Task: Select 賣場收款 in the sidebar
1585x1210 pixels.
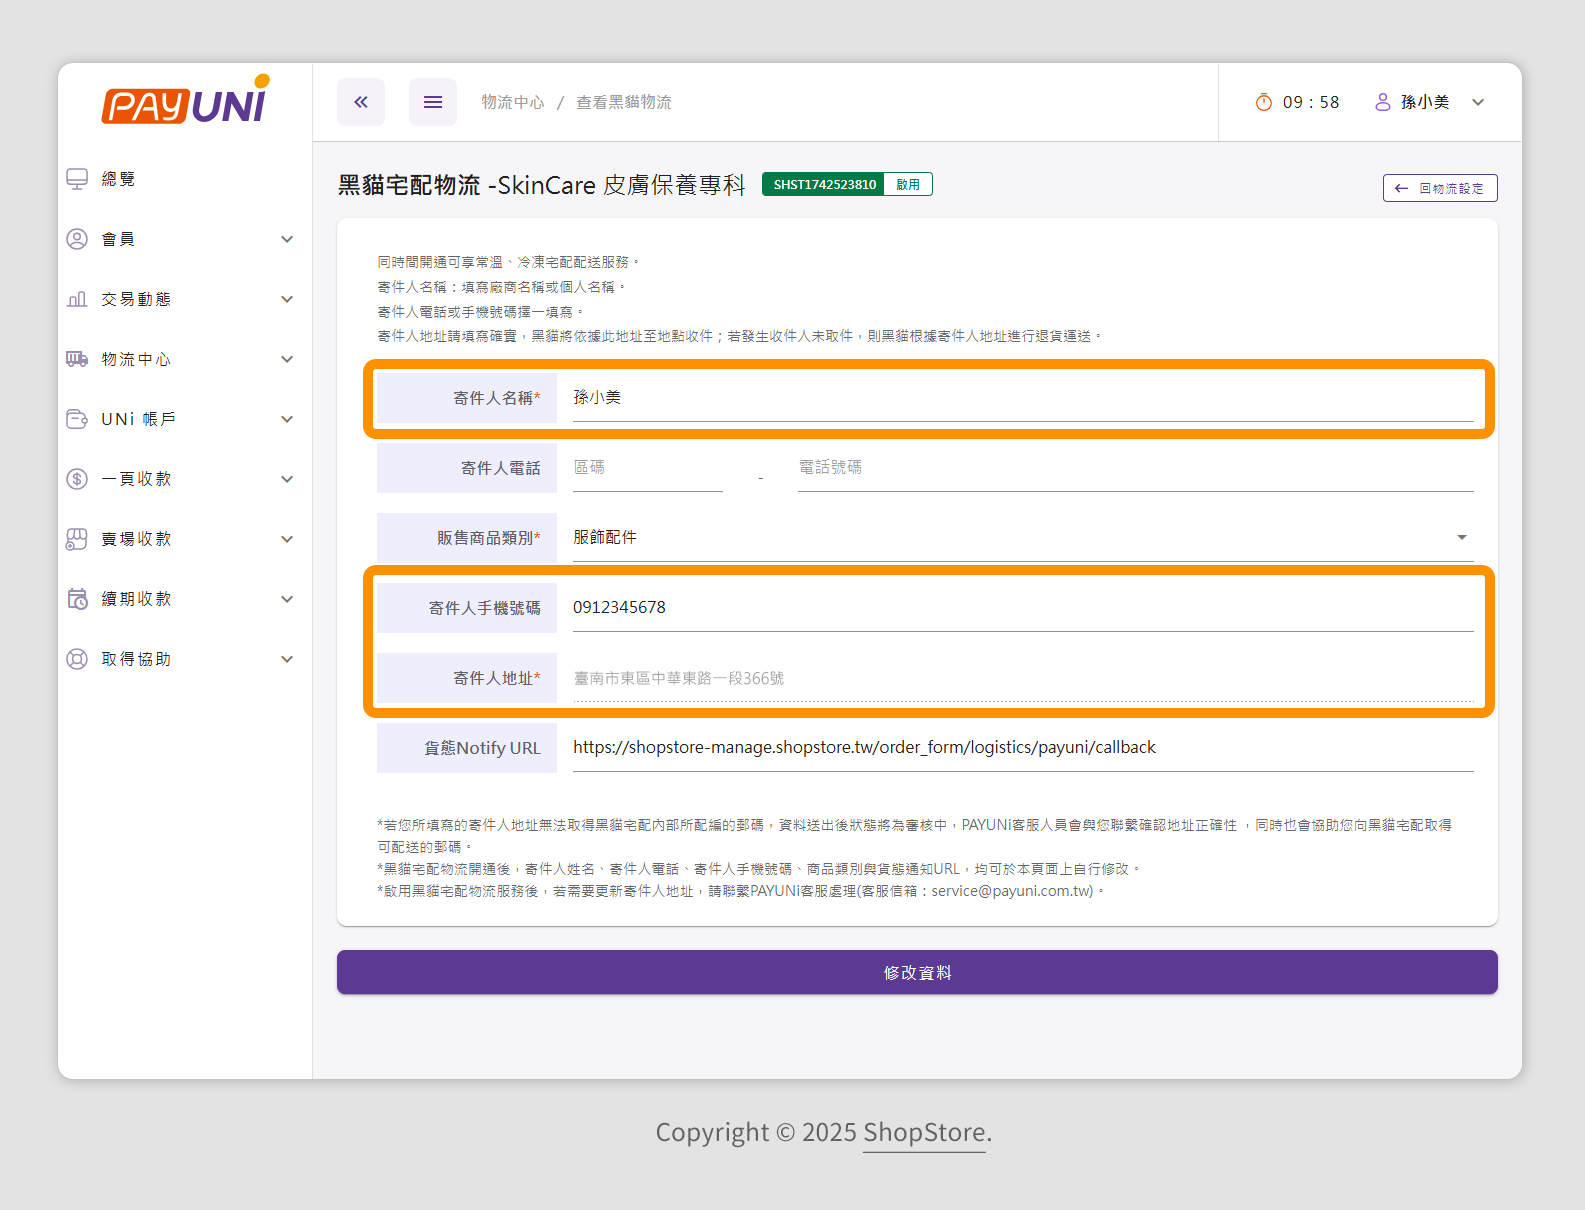Action: pos(136,539)
